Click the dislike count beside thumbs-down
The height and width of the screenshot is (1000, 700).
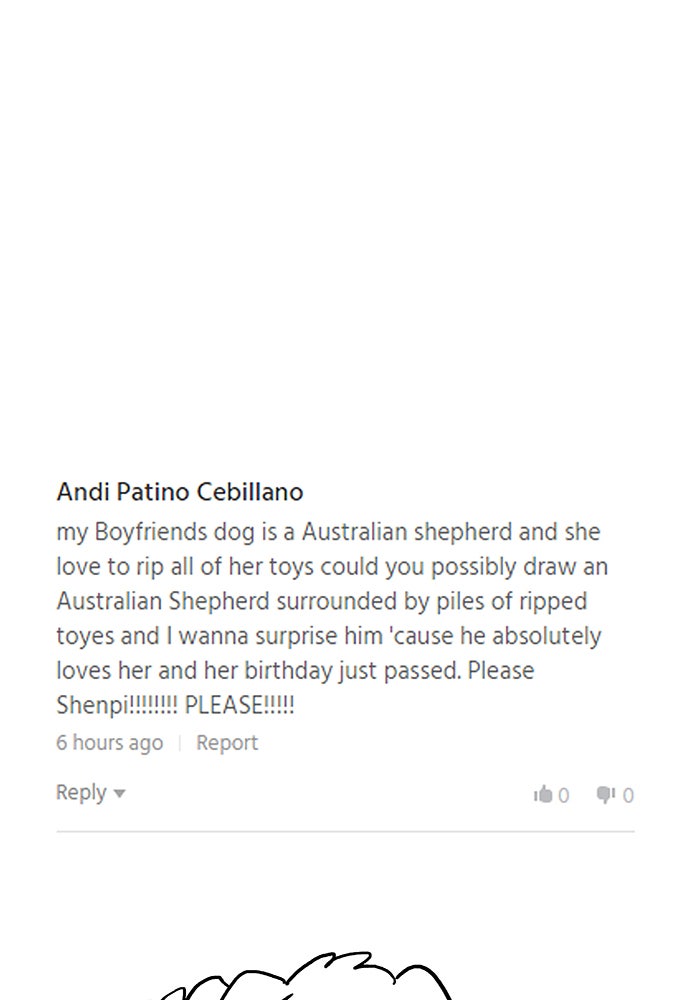628,796
